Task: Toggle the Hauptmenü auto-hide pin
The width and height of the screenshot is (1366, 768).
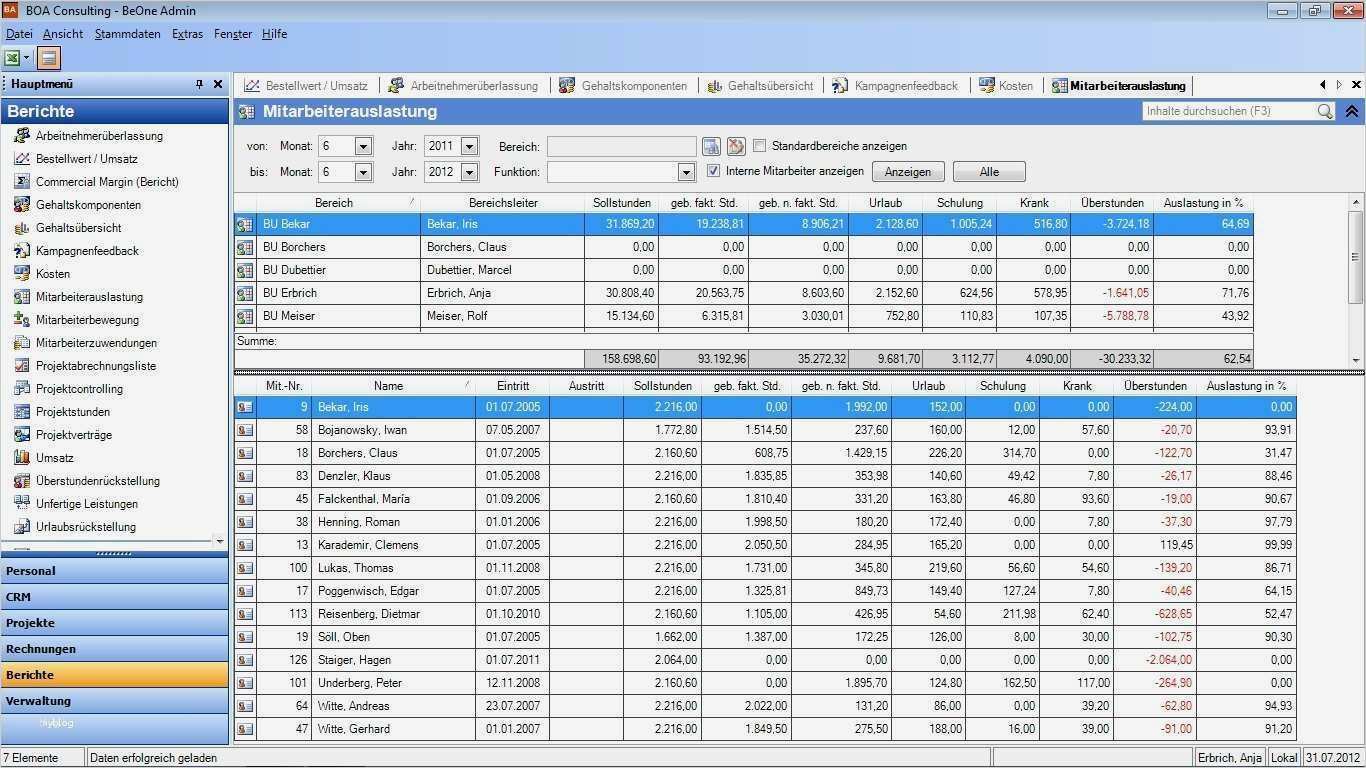Action: pyautogui.click(x=197, y=83)
